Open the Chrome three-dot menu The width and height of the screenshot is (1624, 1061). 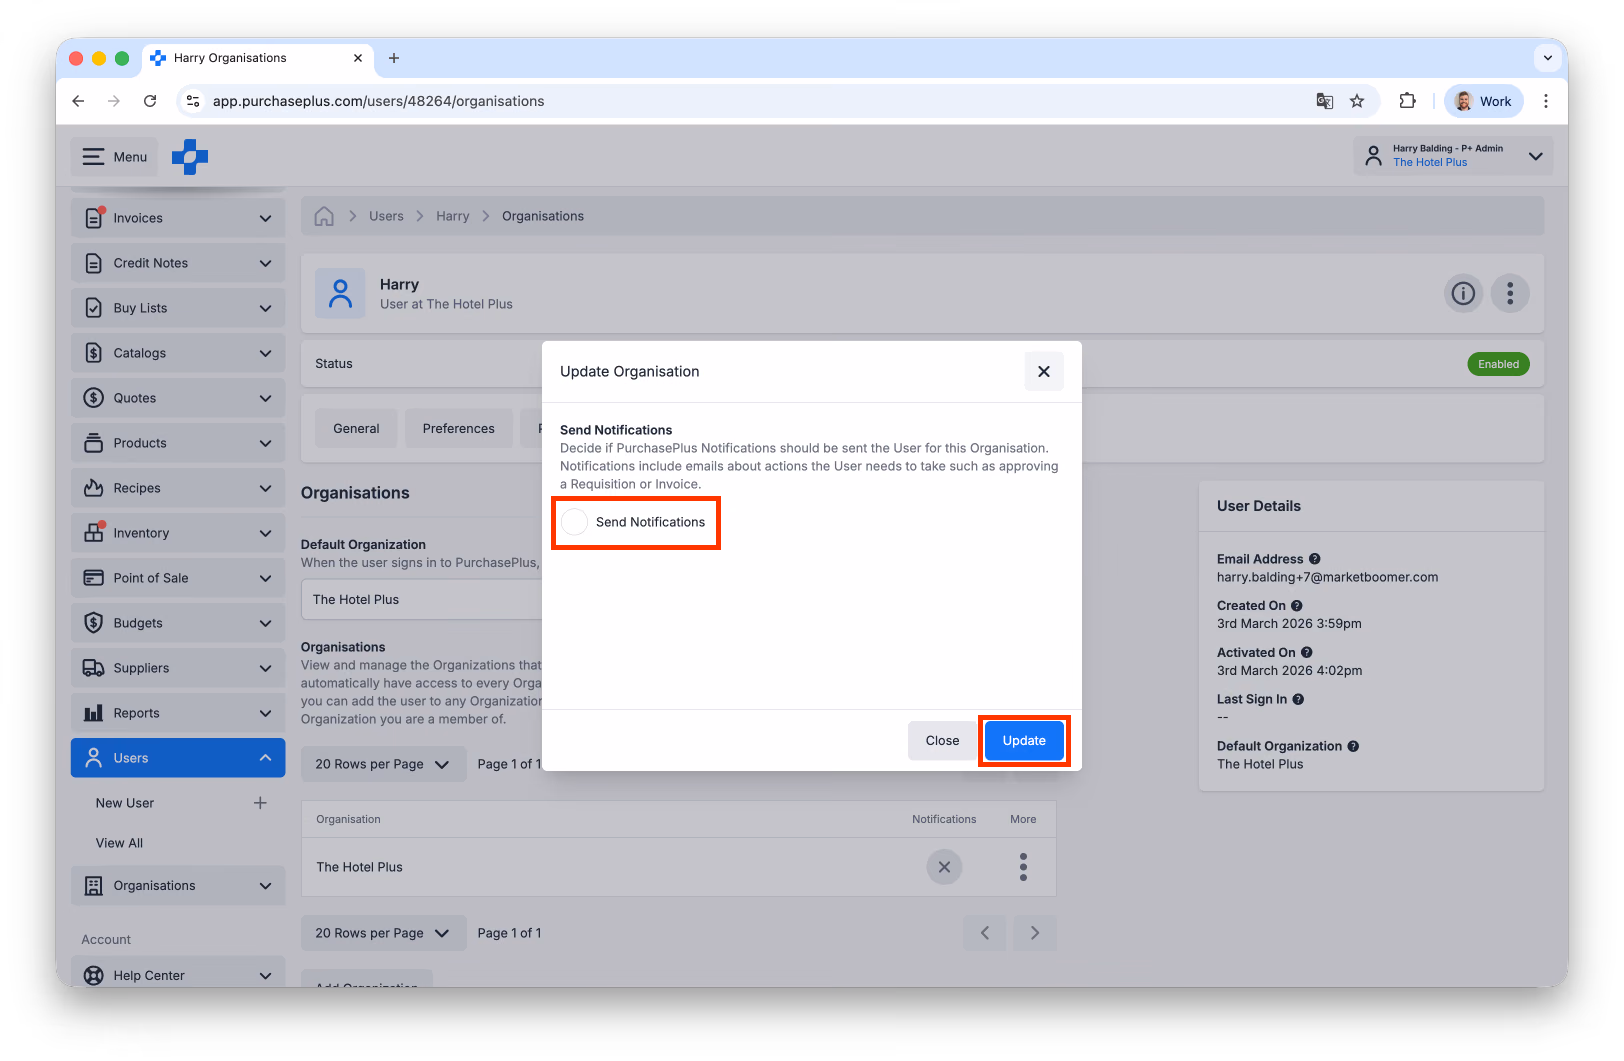pos(1546,101)
